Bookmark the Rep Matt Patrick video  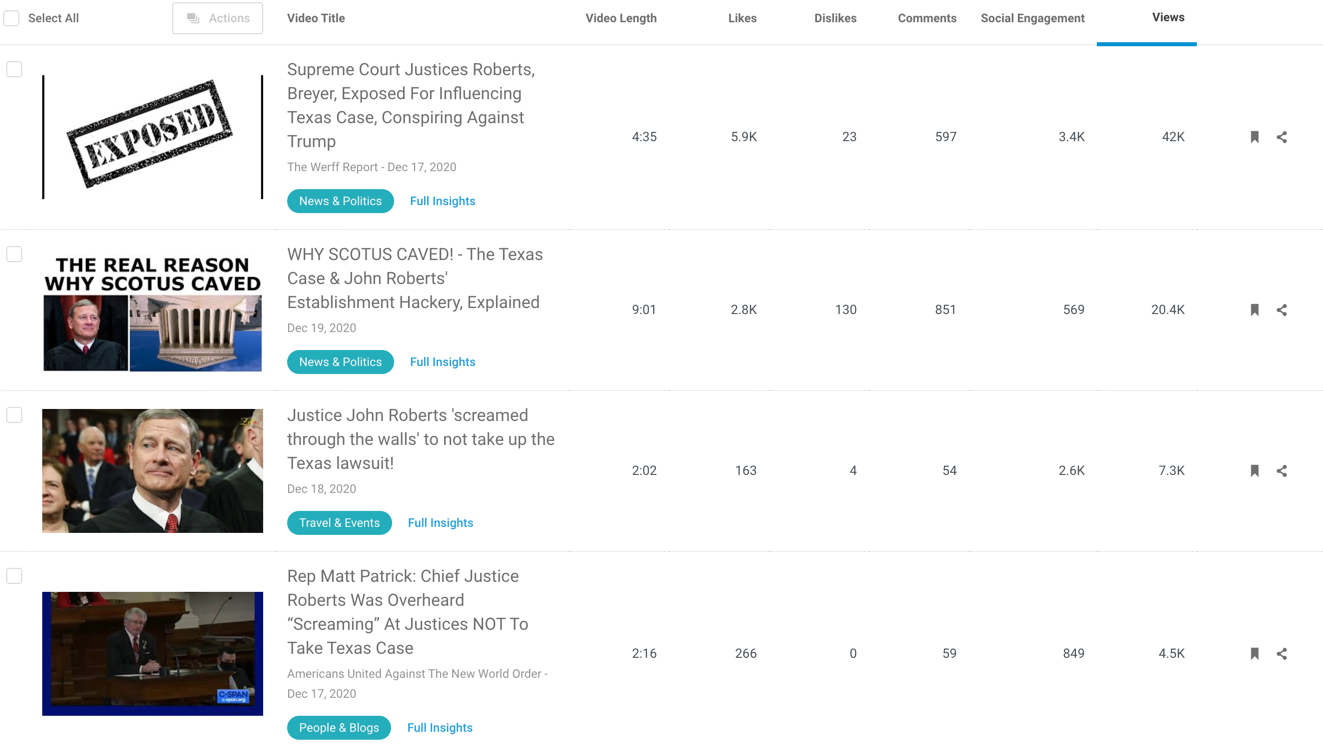coord(1254,654)
